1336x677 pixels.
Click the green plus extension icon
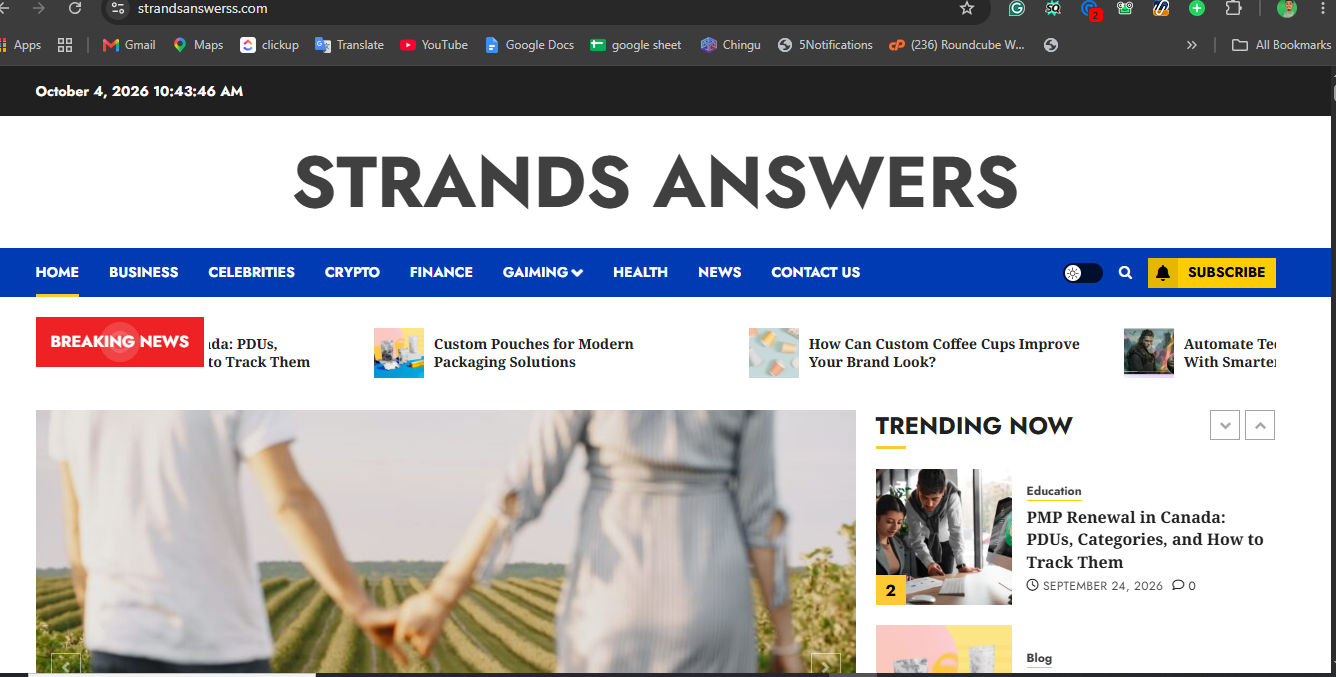[1197, 8]
